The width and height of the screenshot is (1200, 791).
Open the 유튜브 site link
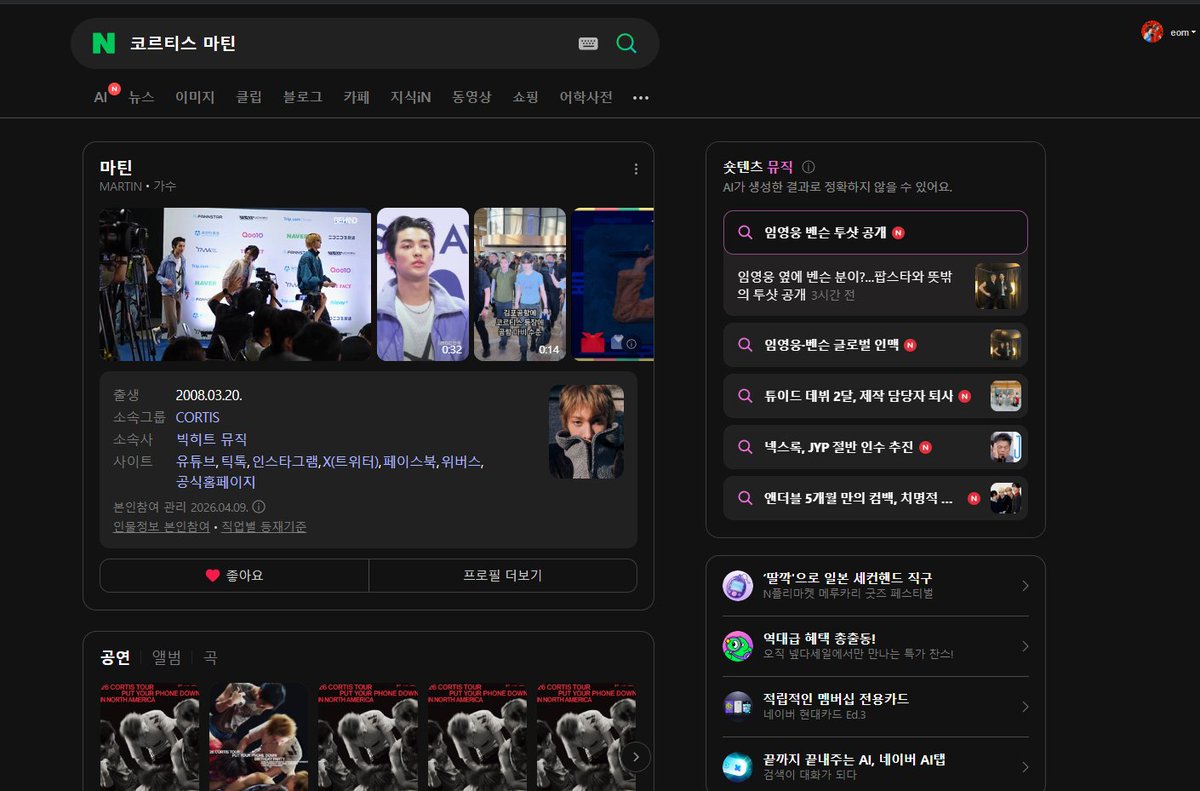(195, 461)
